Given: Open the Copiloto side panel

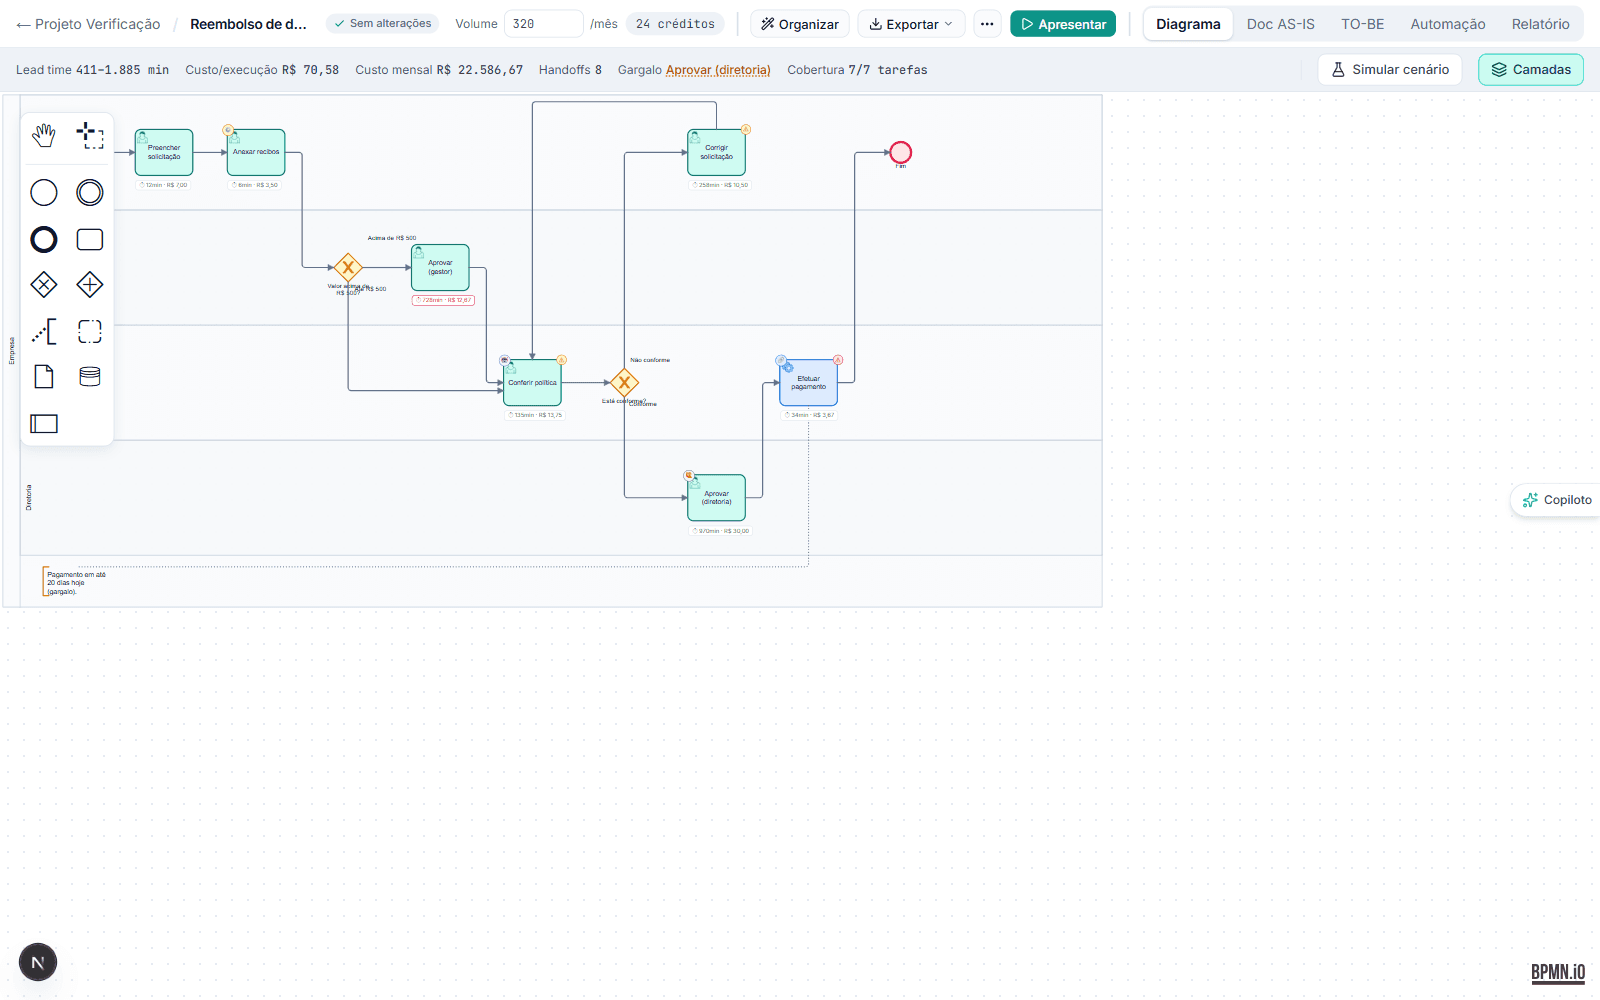Looking at the screenshot, I should point(1557,500).
